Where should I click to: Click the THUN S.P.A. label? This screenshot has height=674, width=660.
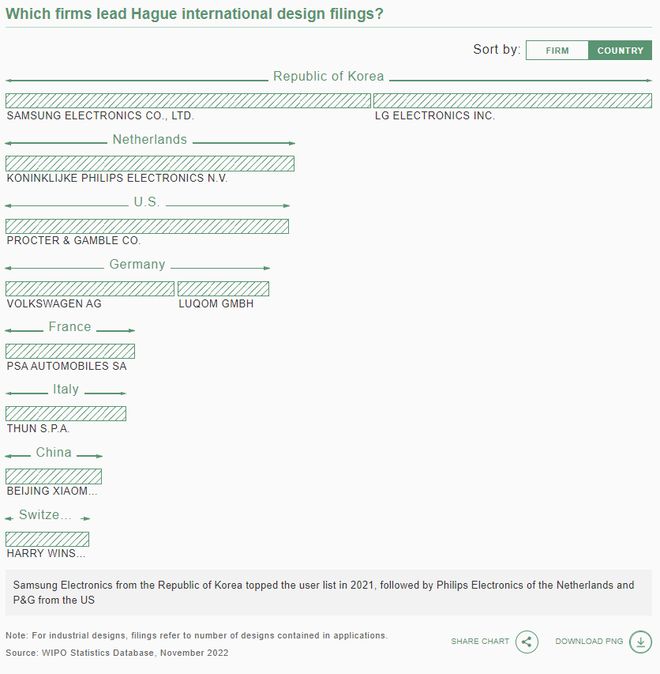click(x=38, y=428)
